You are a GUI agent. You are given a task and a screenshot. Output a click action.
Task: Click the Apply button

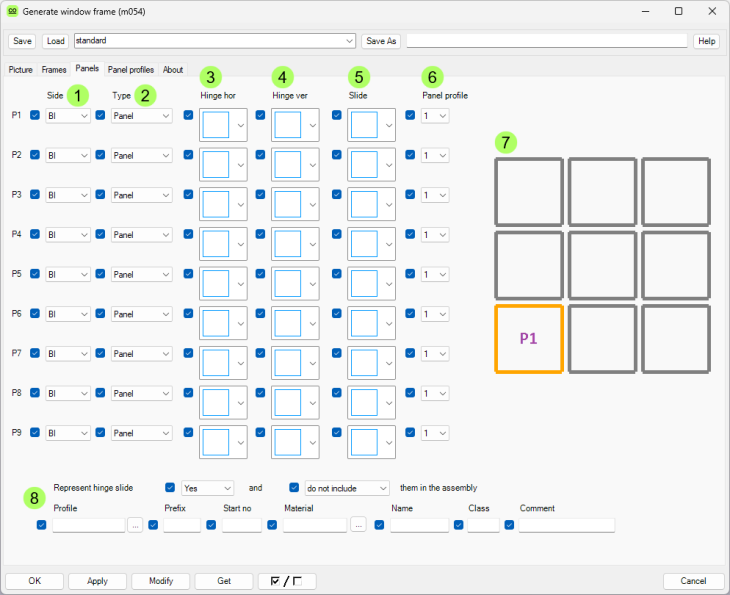[97, 581]
